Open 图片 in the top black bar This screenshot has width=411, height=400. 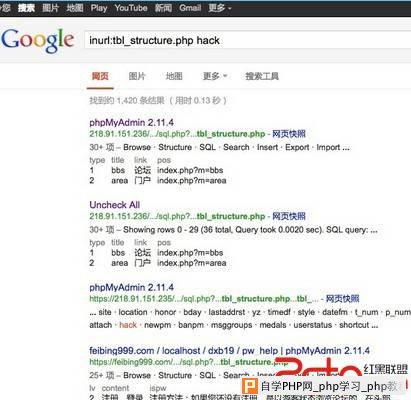click(x=50, y=8)
